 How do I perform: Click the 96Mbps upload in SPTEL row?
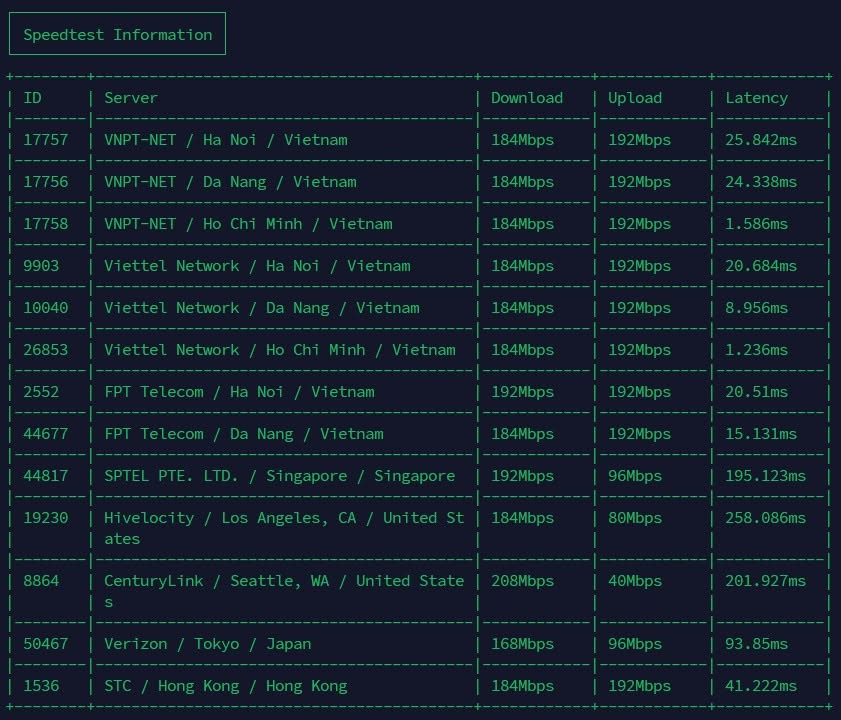click(x=635, y=476)
